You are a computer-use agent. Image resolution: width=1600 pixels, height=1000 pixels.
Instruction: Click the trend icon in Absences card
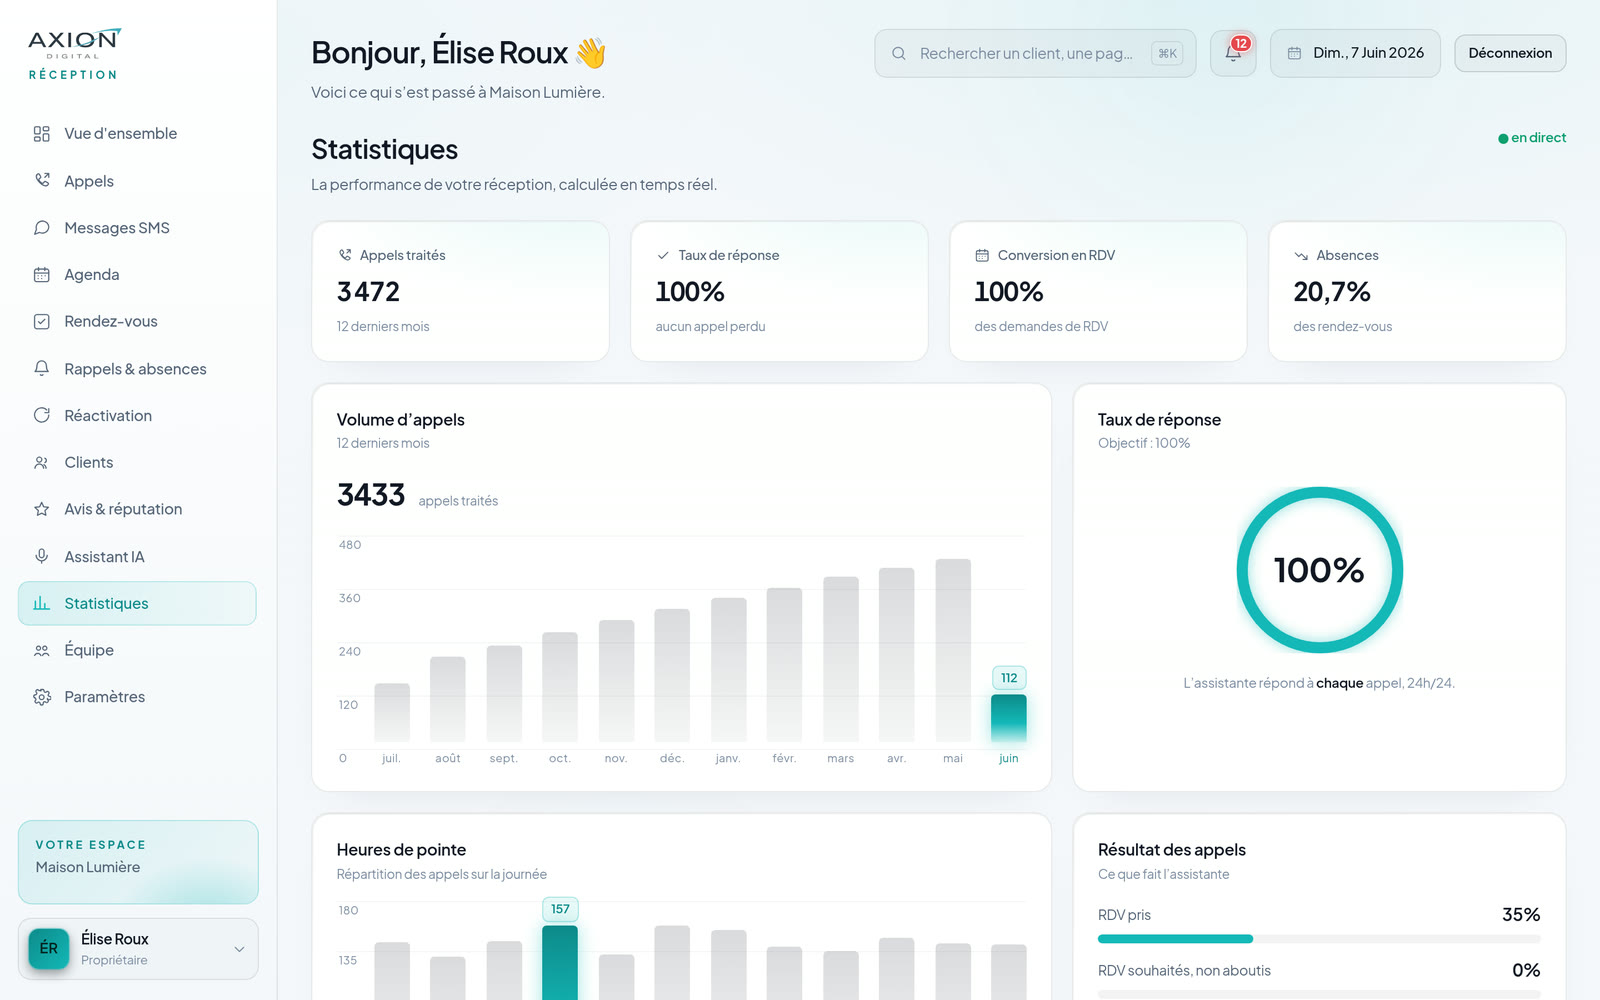coord(1301,255)
